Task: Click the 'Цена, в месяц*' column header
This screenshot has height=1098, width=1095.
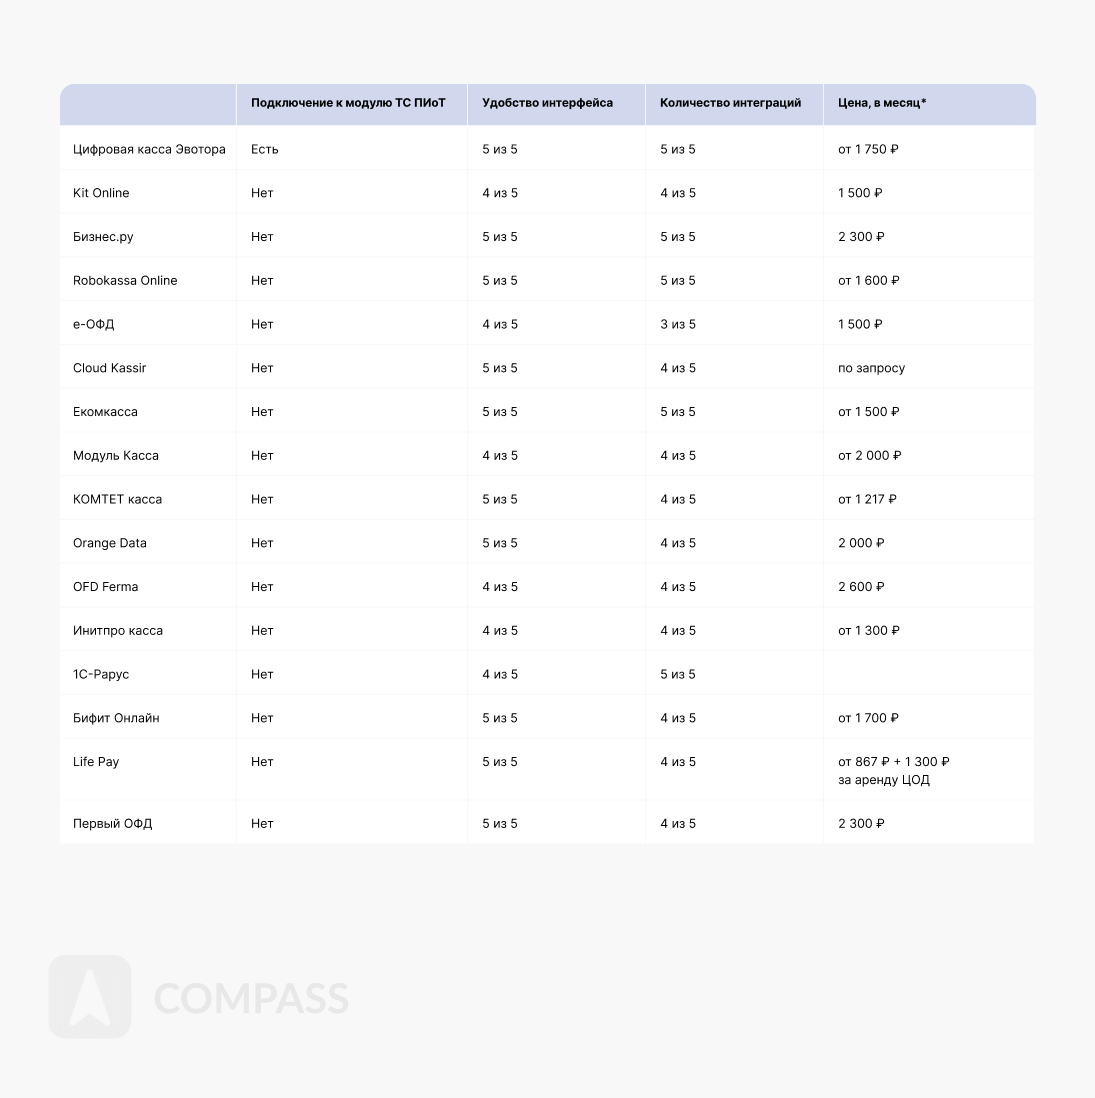Action: pyautogui.click(x=882, y=103)
